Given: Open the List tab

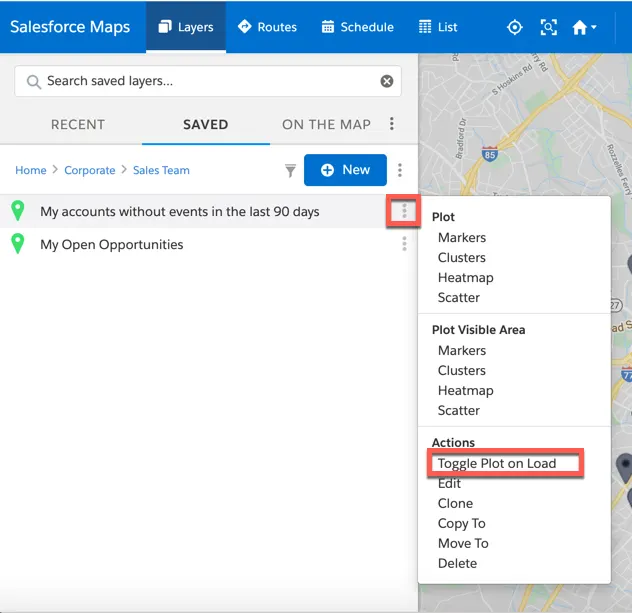Looking at the screenshot, I should [438, 27].
